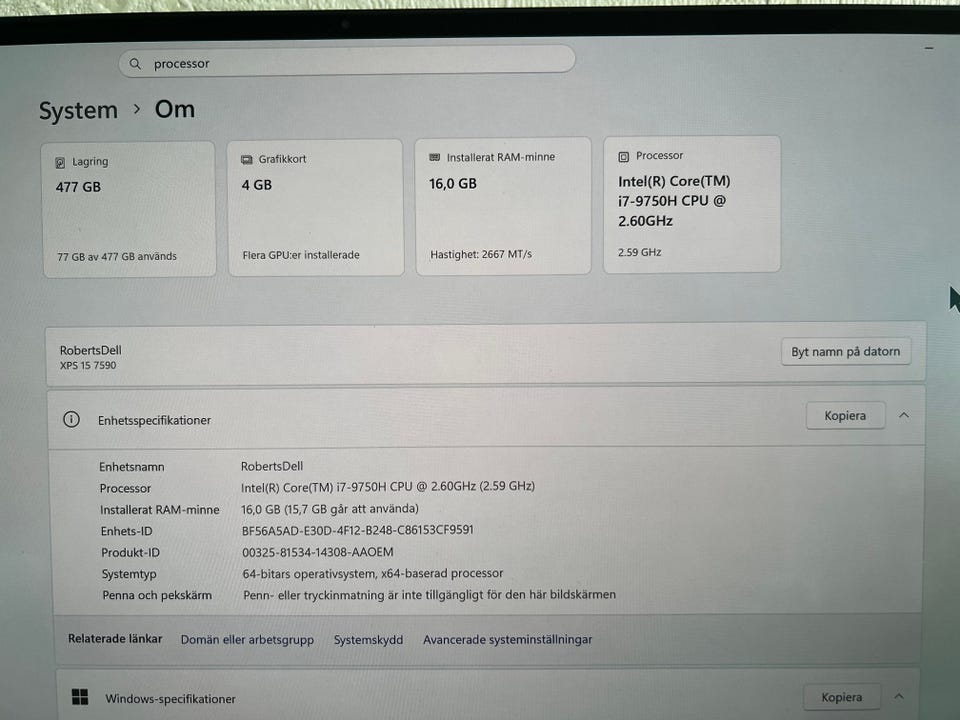Click the Lagring storage icon
This screenshot has height=720, width=960.
point(60,162)
